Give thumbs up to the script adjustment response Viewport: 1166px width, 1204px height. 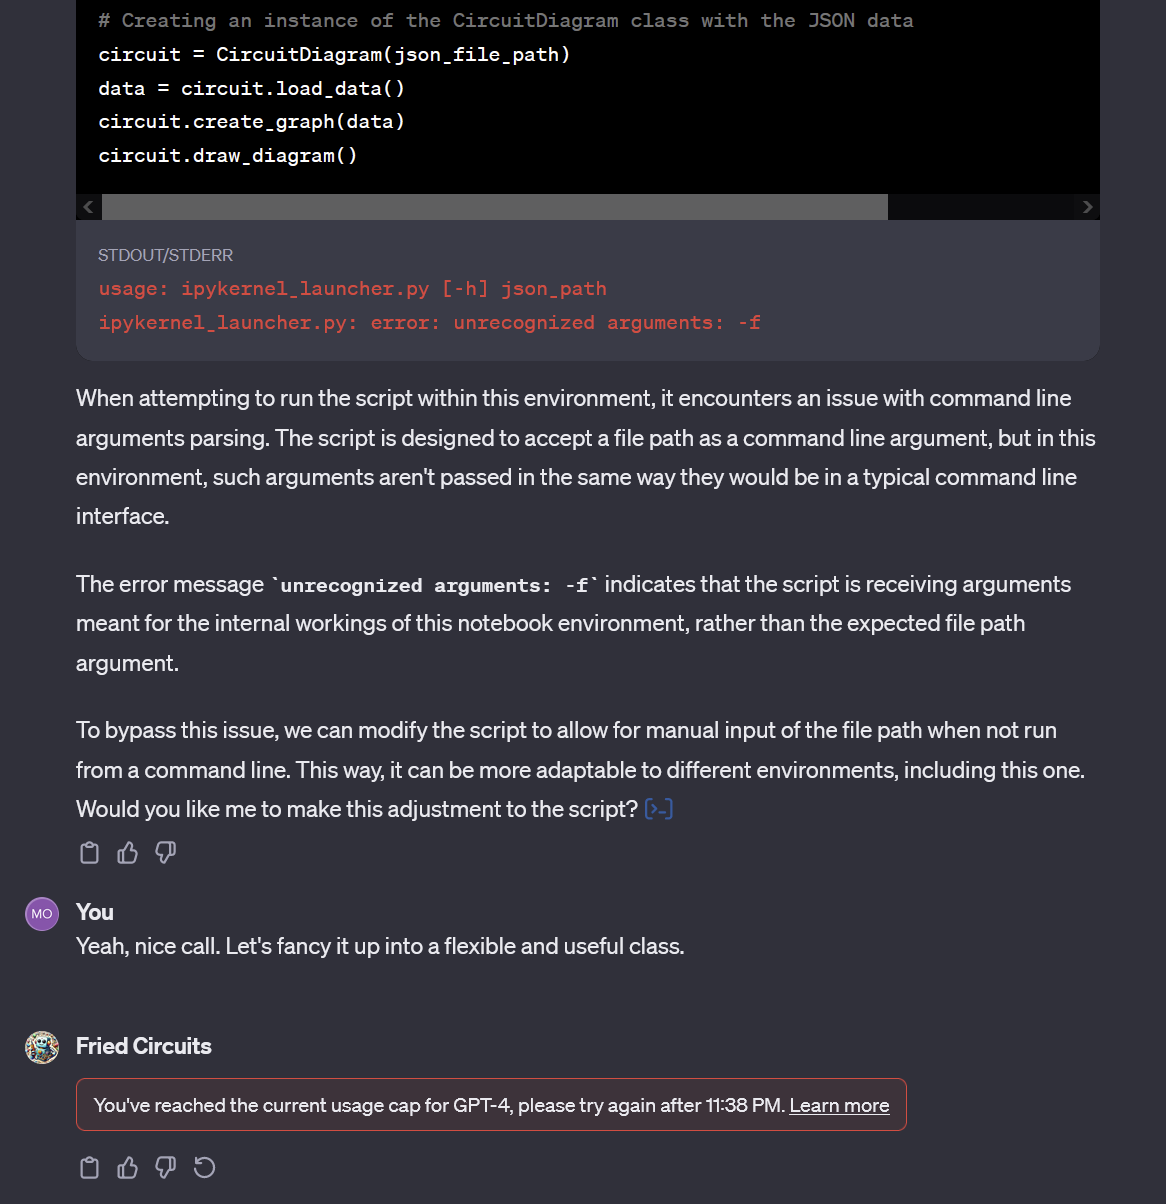127,853
